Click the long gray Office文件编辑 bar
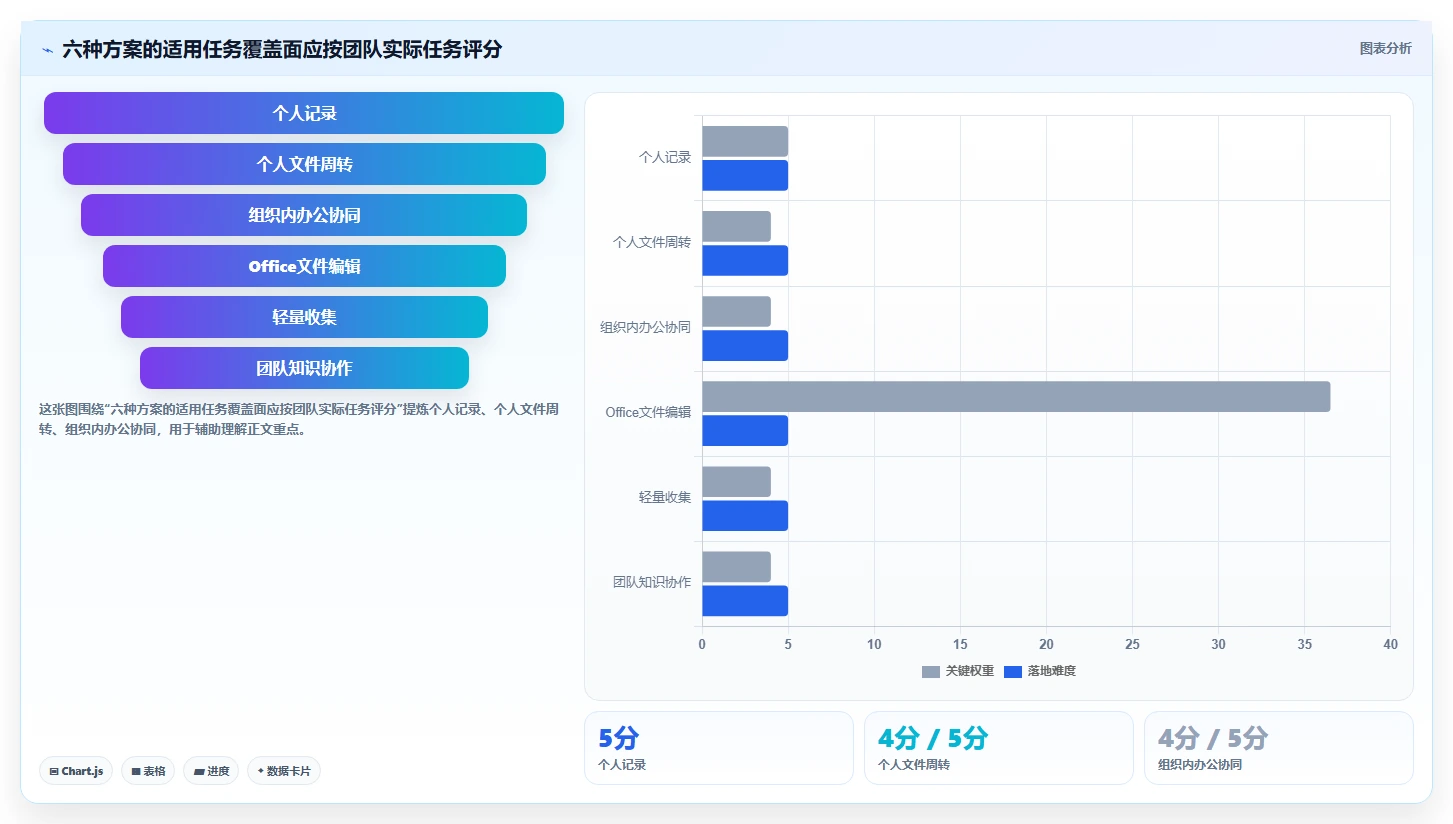The height and width of the screenshot is (824, 1453). pos(1016,396)
